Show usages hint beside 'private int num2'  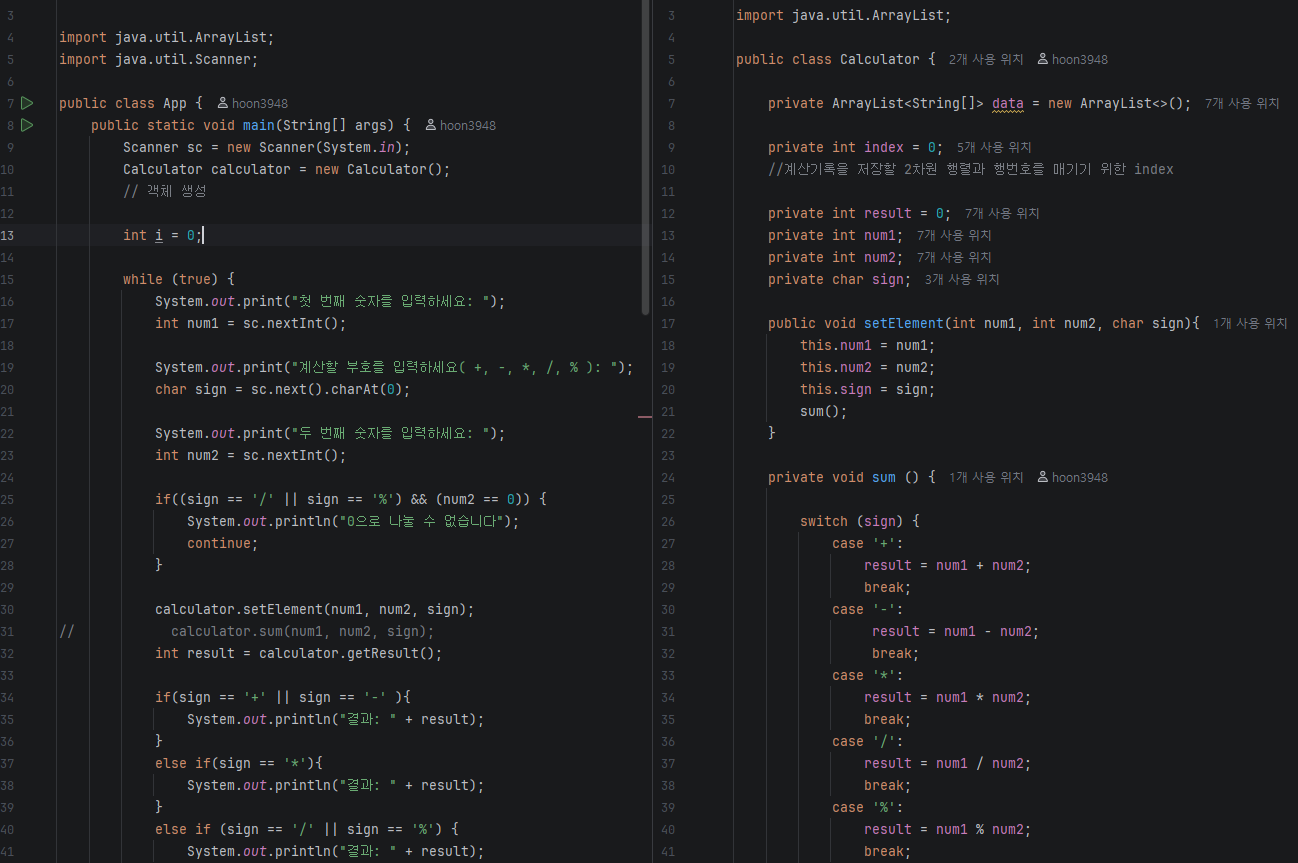[x=954, y=257]
